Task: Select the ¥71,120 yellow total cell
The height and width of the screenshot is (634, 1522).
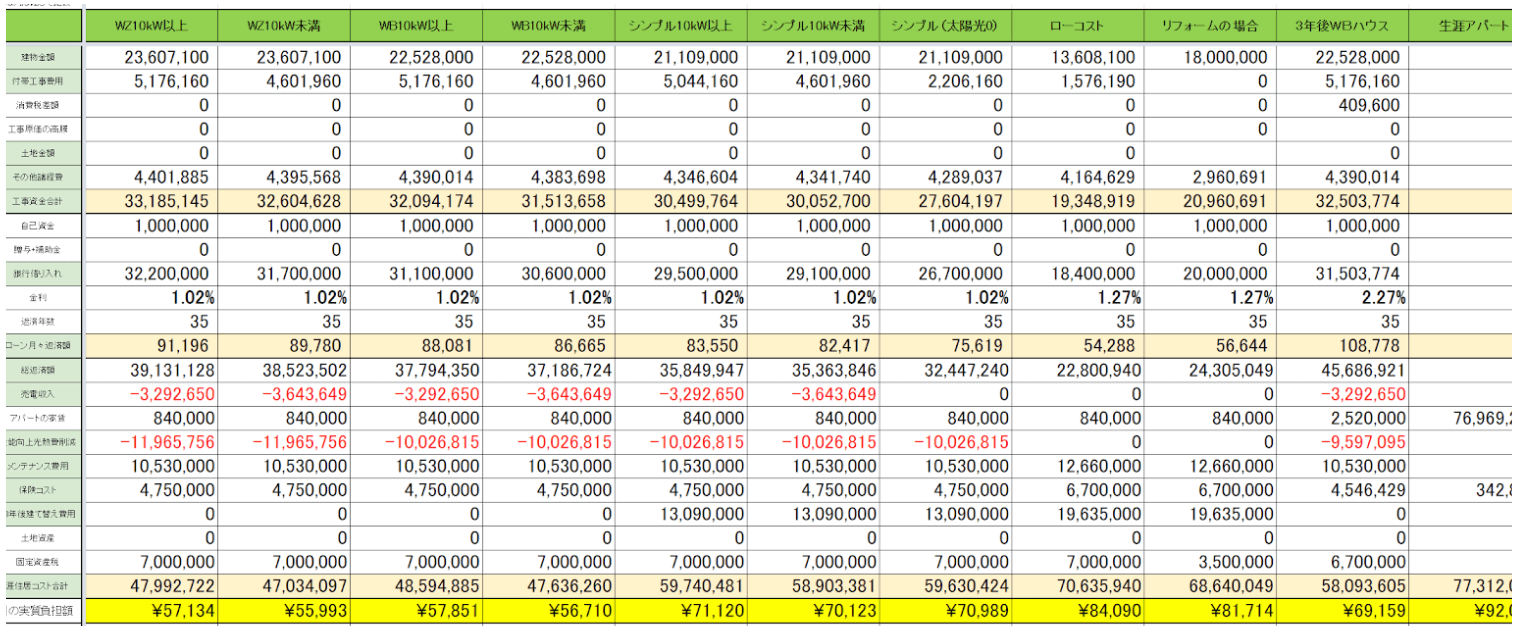Action: (679, 609)
